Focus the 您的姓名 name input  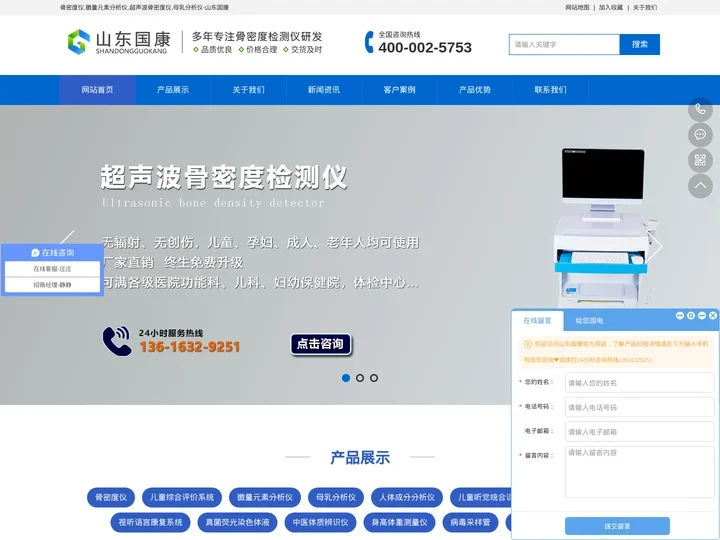(640, 382)
